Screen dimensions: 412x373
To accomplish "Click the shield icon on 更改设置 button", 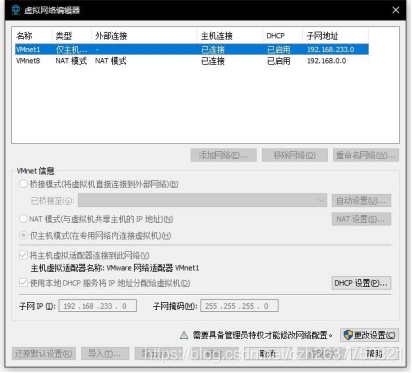I will 348,335.
